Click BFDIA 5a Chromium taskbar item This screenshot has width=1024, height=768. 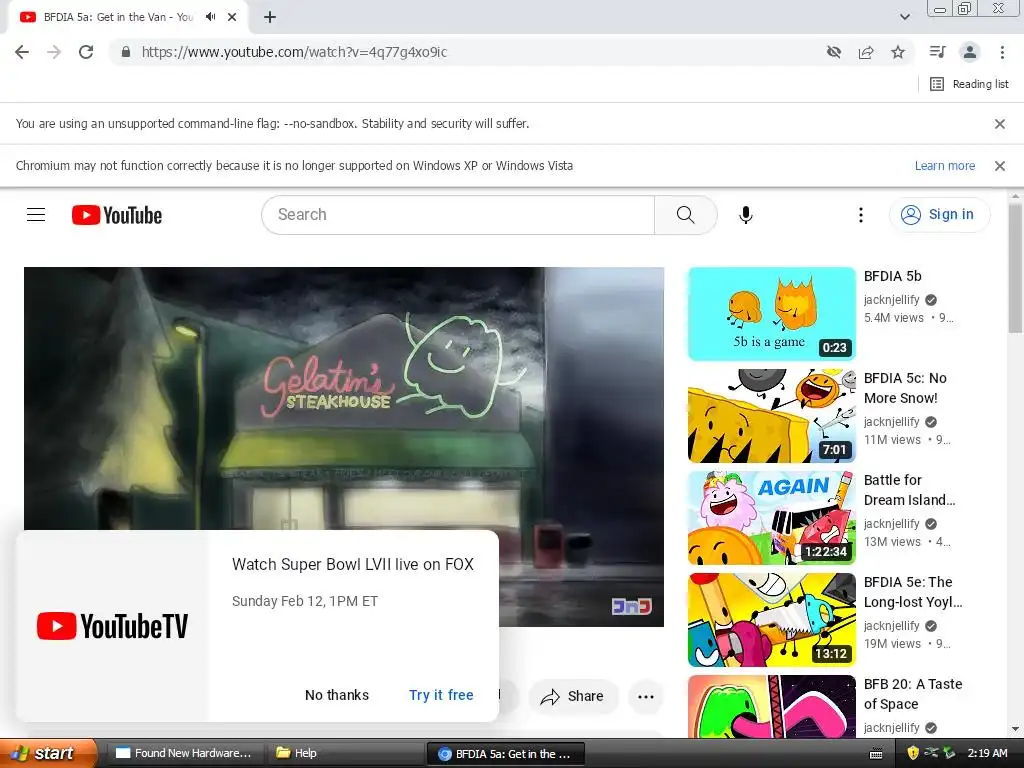click(x=505, y=754)
